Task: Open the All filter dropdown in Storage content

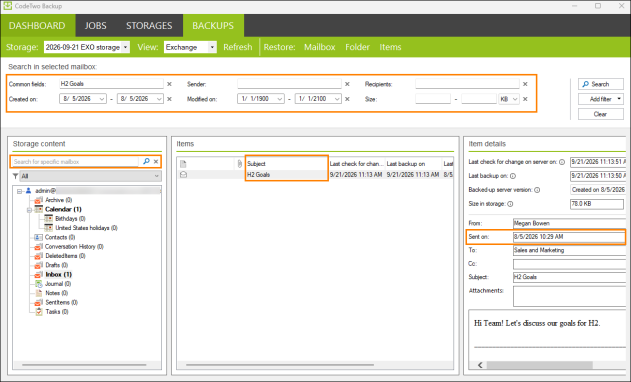Action: [90, 176]
